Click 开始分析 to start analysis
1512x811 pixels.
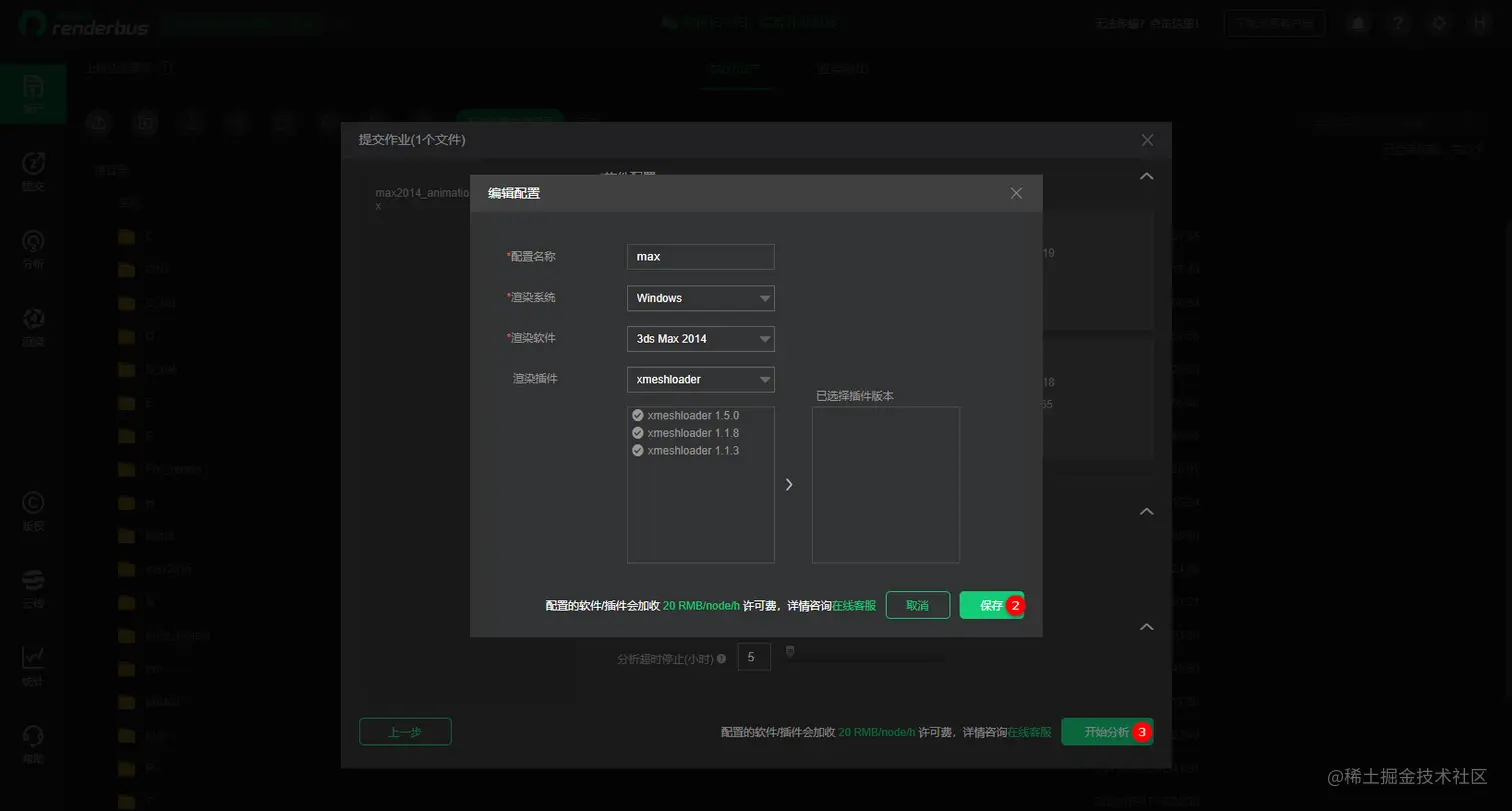(1107, 732)
